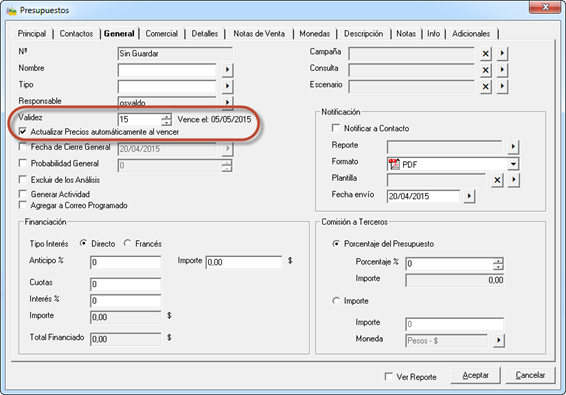Image resolution: width=566 pixels, height=395 pixels.
Task: Open the Fecha envío date picker arrow
Action: click(469, 196)
